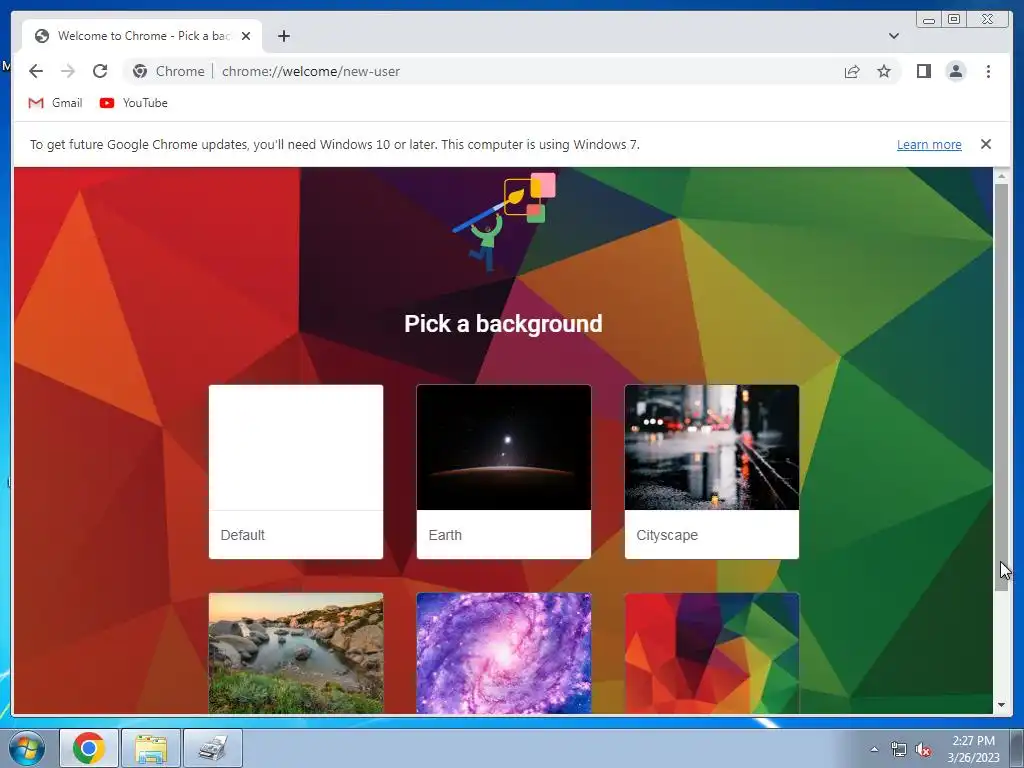This screenshot has height=768, width=1024.
Task: Click the vertical scrollbar thumb
Action: tap(1001, 387)
